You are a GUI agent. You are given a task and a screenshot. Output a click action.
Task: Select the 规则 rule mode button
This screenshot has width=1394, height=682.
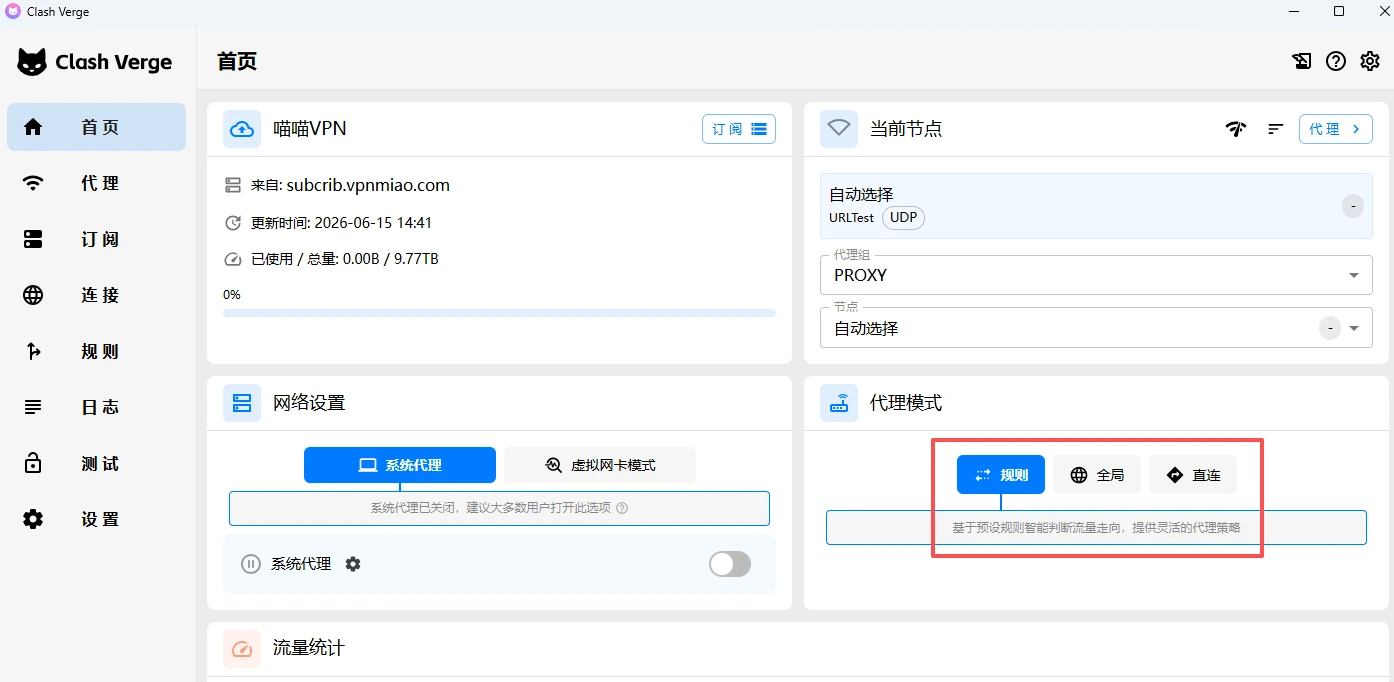click(1001, 475)
